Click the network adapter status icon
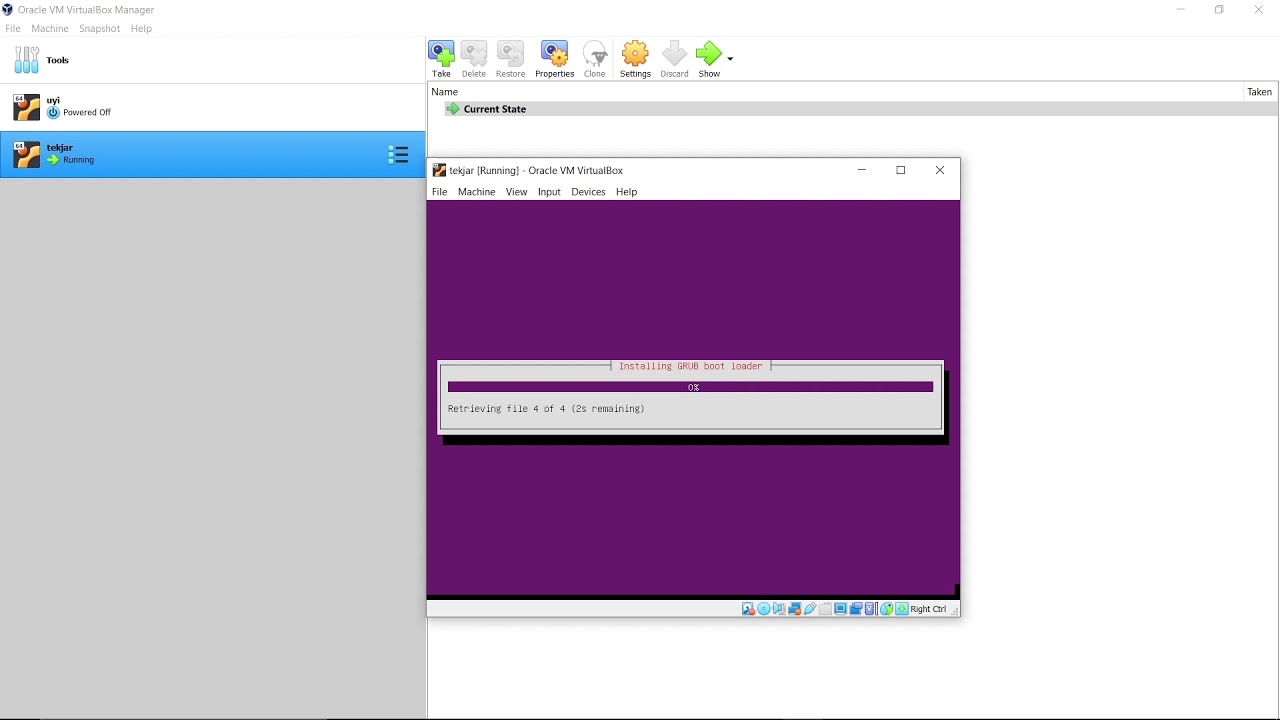Image resolution: width=1280 pixels, height=720 pixels. point(795,609)
